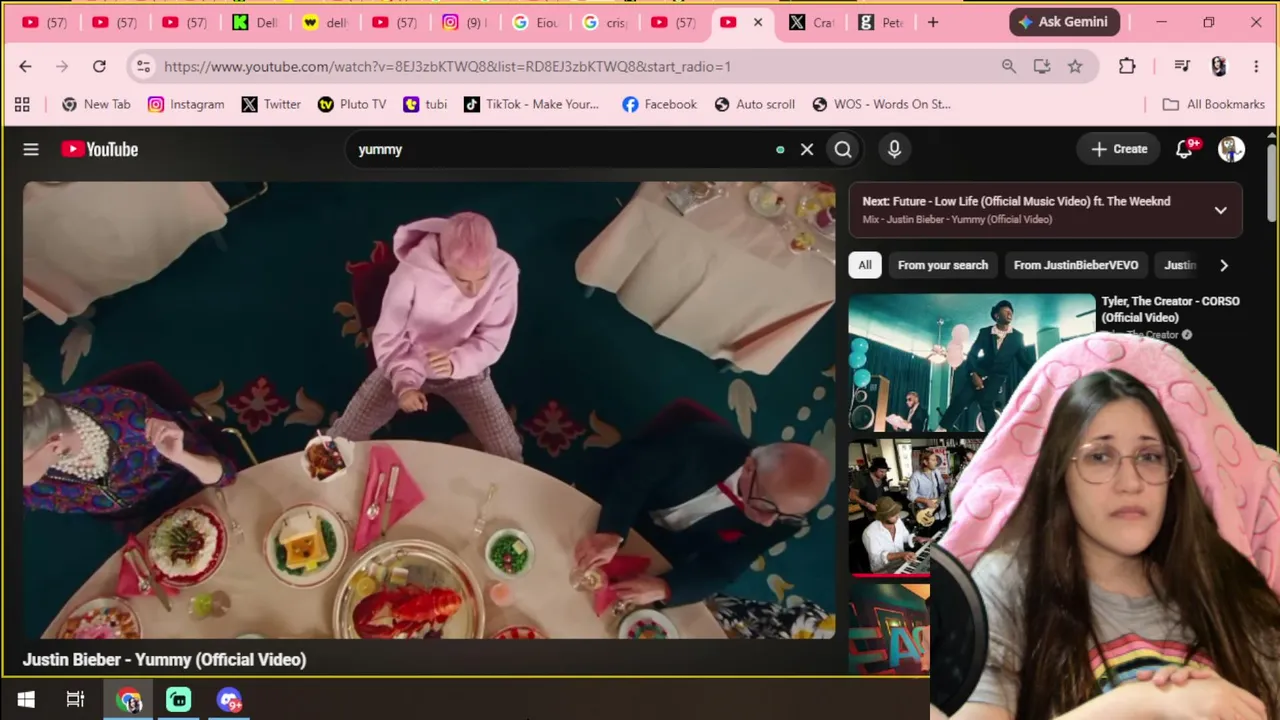Viewport: 1280px width, 720px height.
Task: Click the Tyler, The Creator CORSO thumbnail
Action: 971,362
